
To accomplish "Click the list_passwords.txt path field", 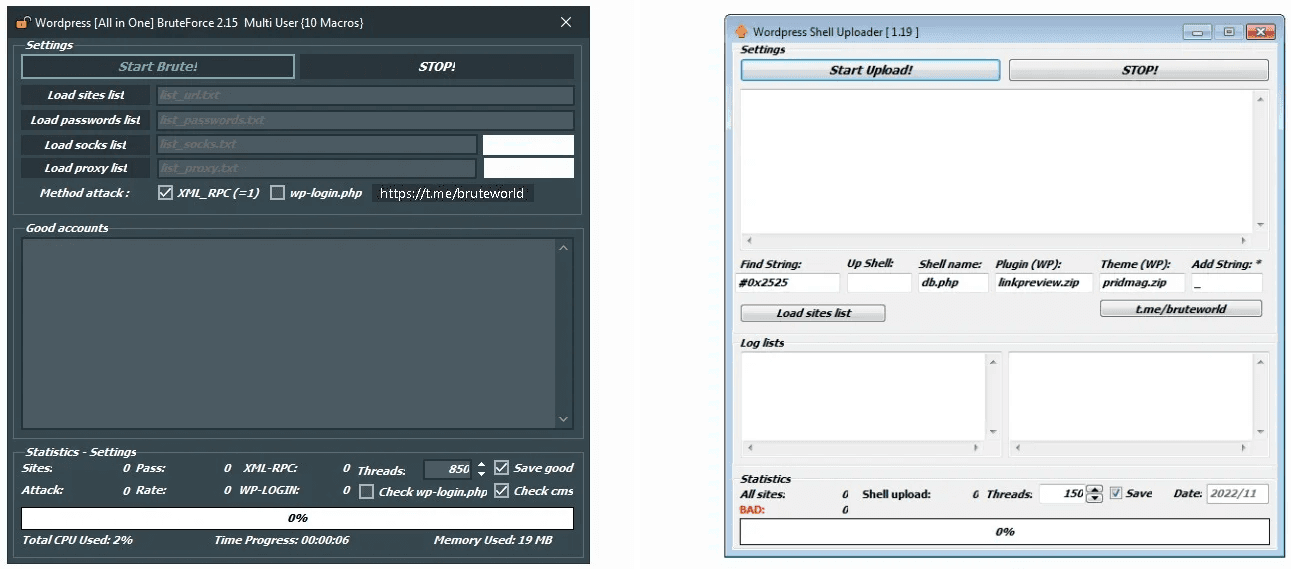I will click(365, 120).
